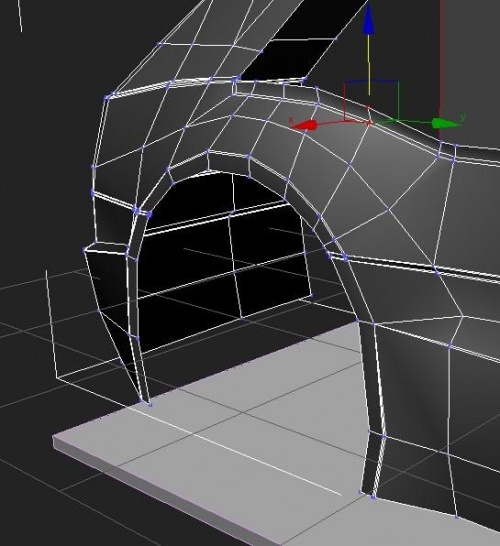Click the small green y label on the gizmo
The image size is (500, 546).
pyautogui.click(x=463, y=117)
